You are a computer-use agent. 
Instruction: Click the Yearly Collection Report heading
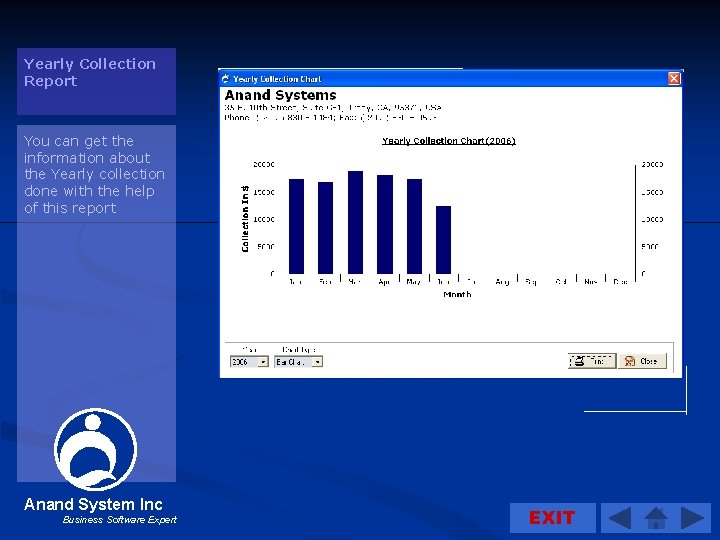(90, 72)
